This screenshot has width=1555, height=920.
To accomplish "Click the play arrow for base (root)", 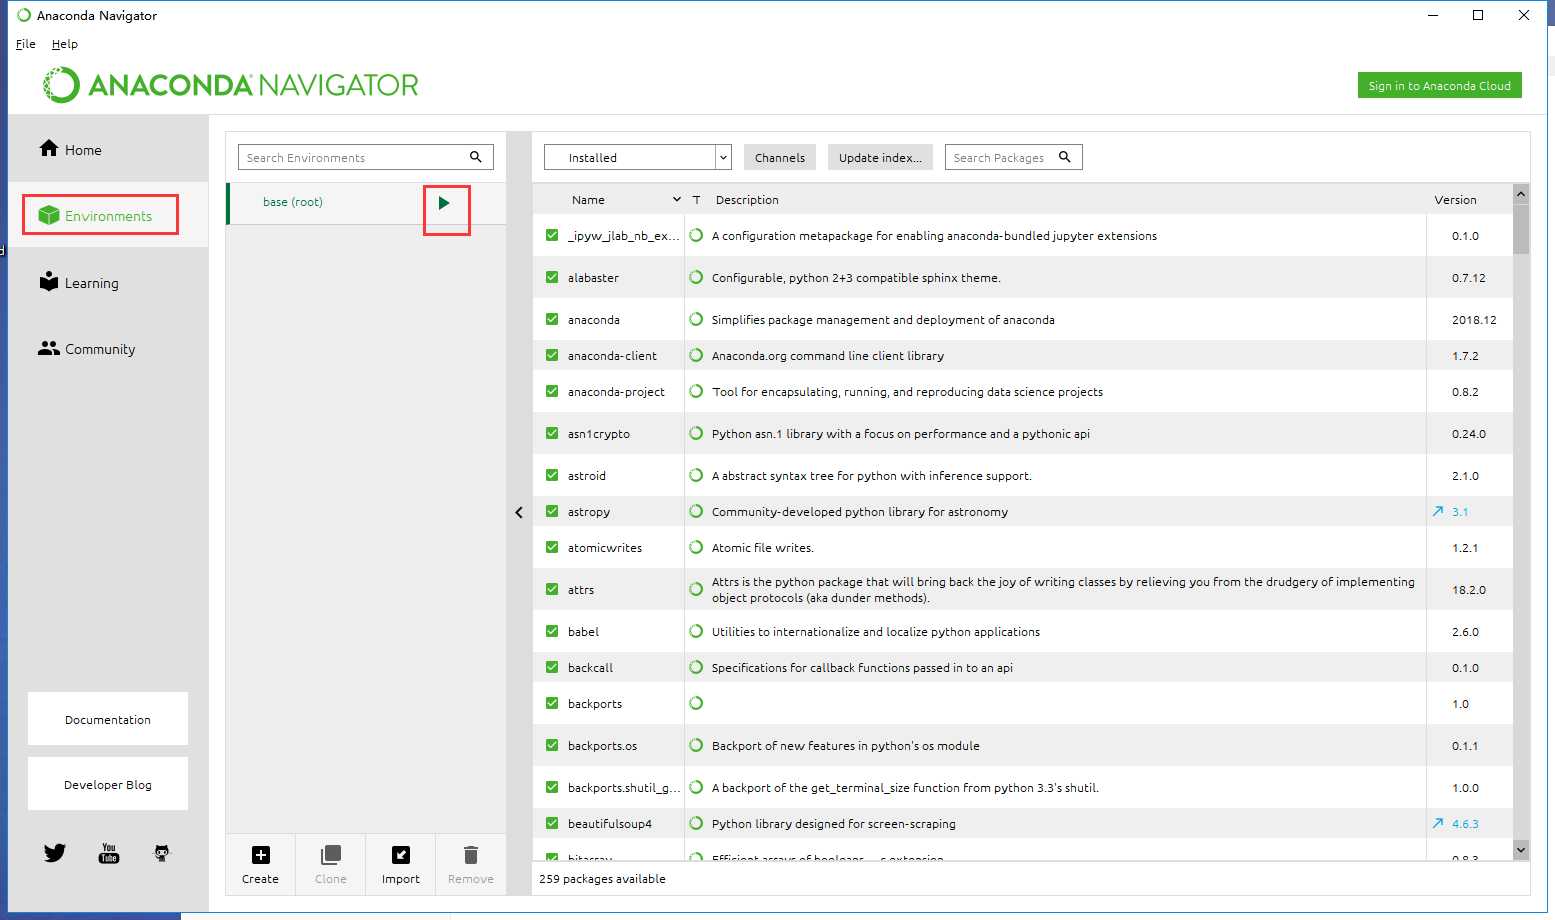I will coord(444,203).
